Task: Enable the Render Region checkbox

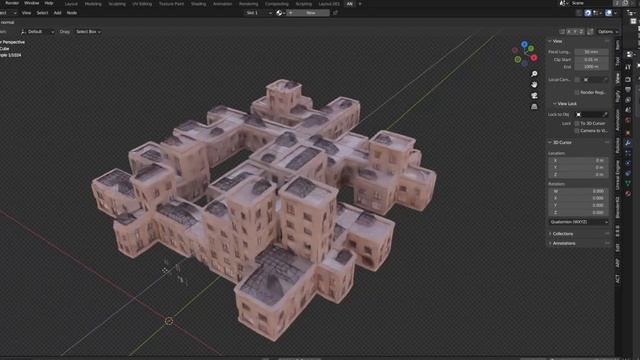Action: [x=577, y=93]
